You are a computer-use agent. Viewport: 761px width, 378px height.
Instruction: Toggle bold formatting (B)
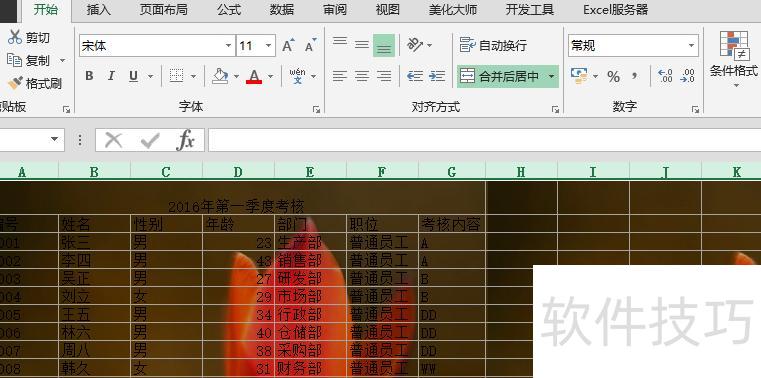click(89, 76)
